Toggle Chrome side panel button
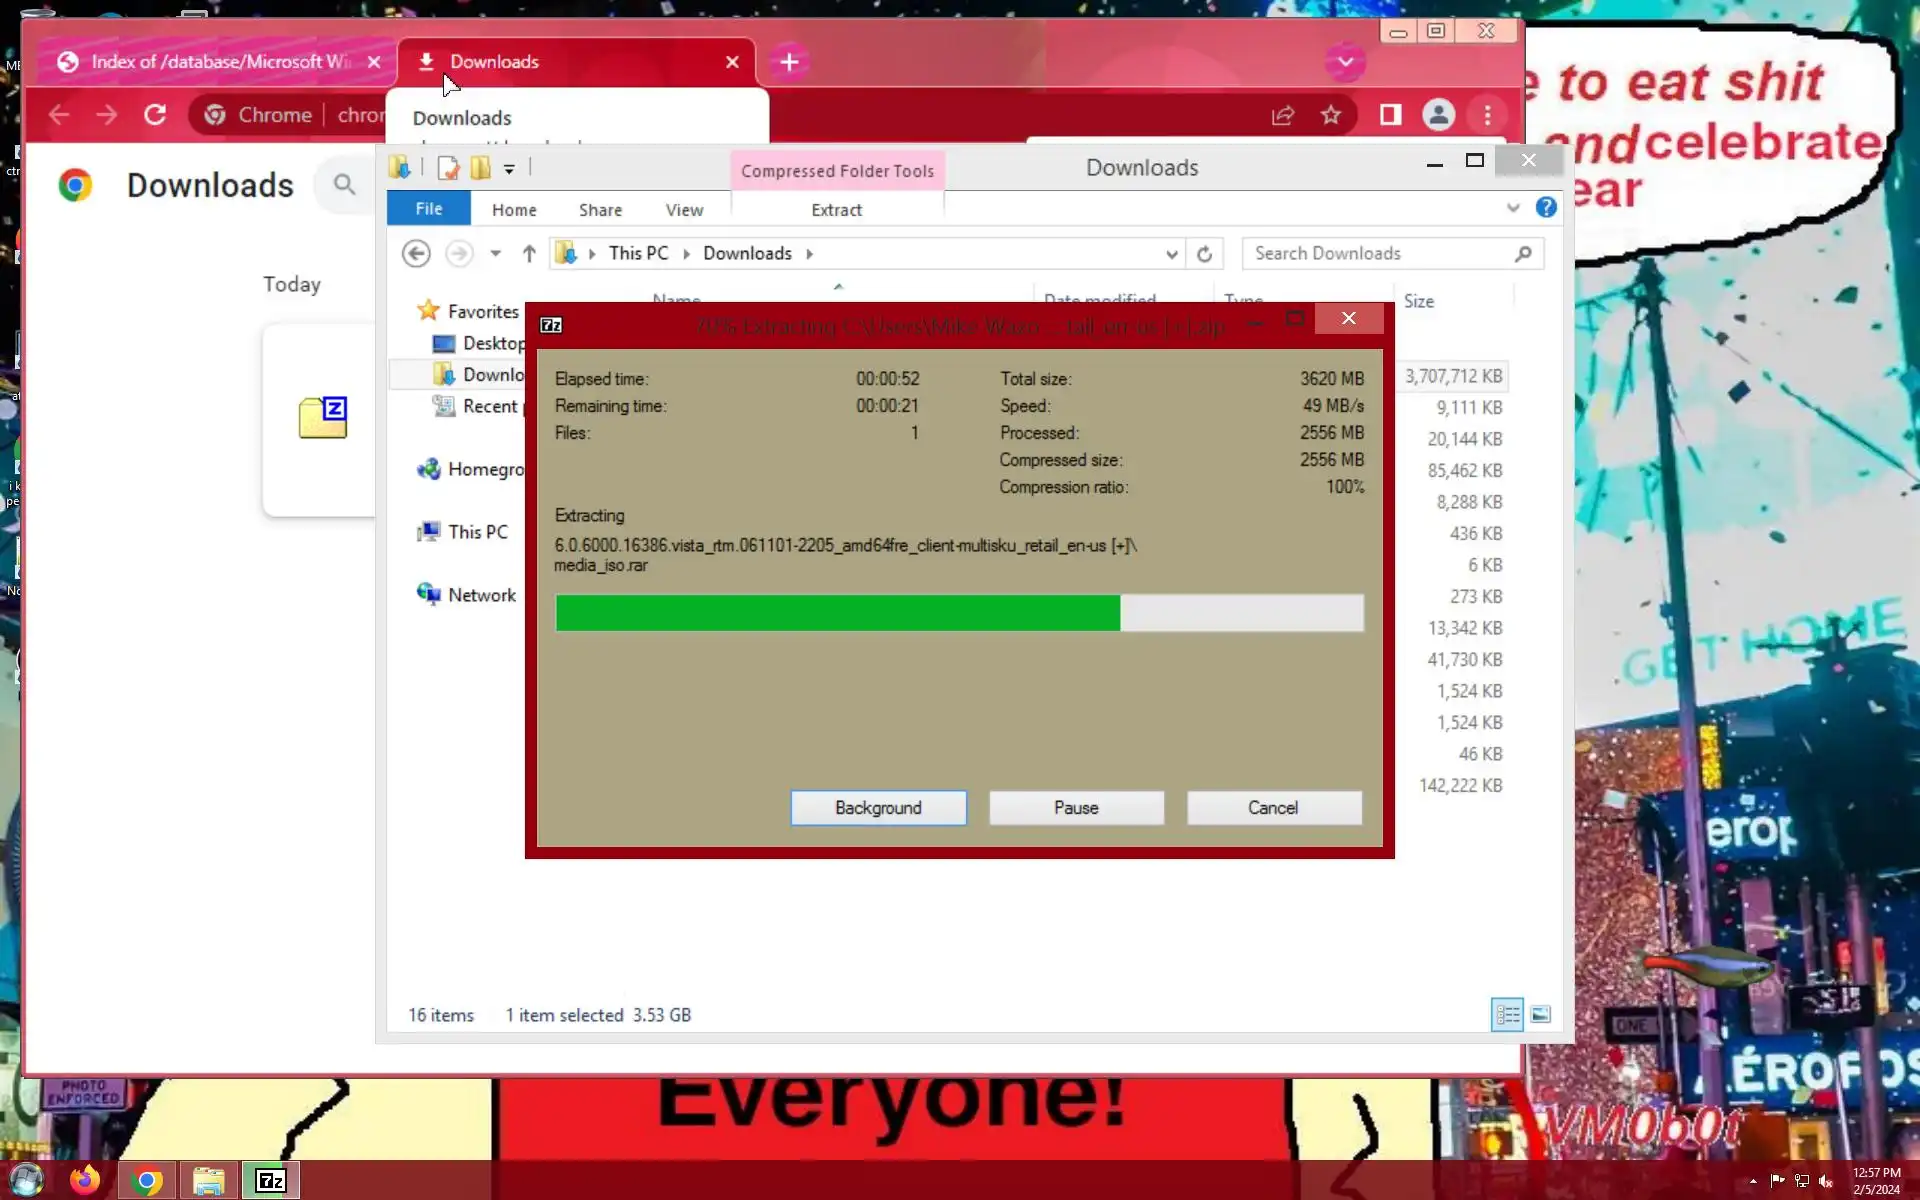1920x1200 pixels. point(1390,115)
